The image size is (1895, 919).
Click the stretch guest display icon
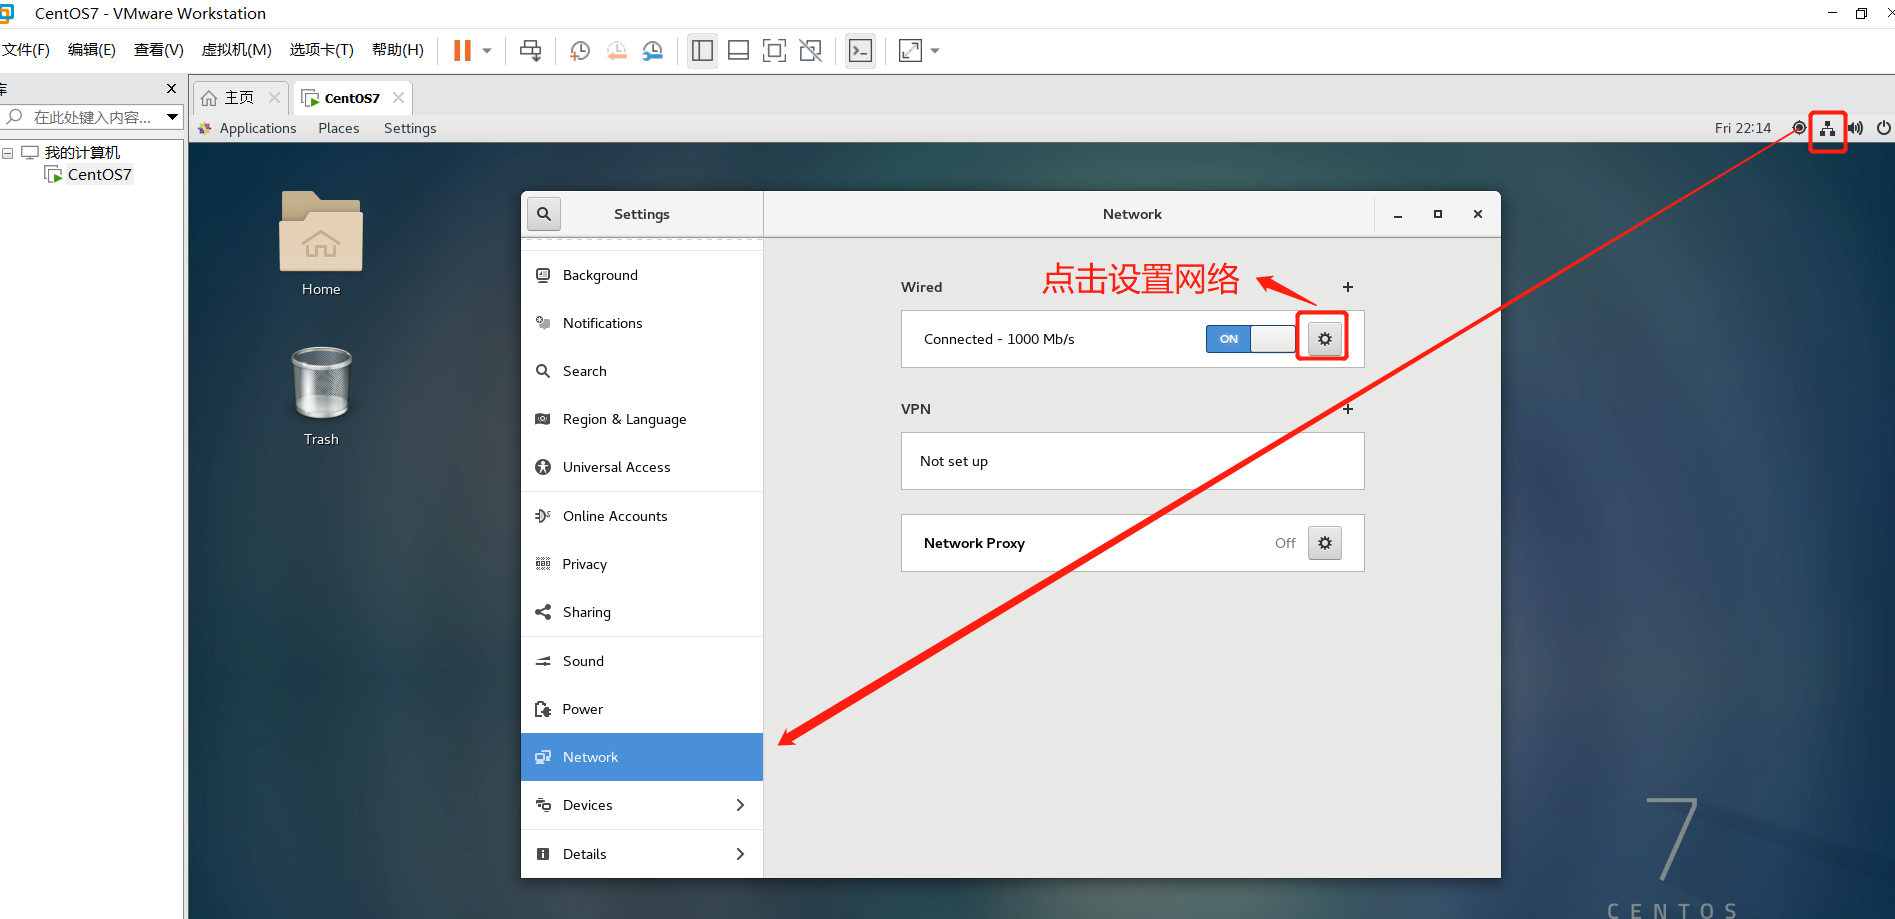910,50
